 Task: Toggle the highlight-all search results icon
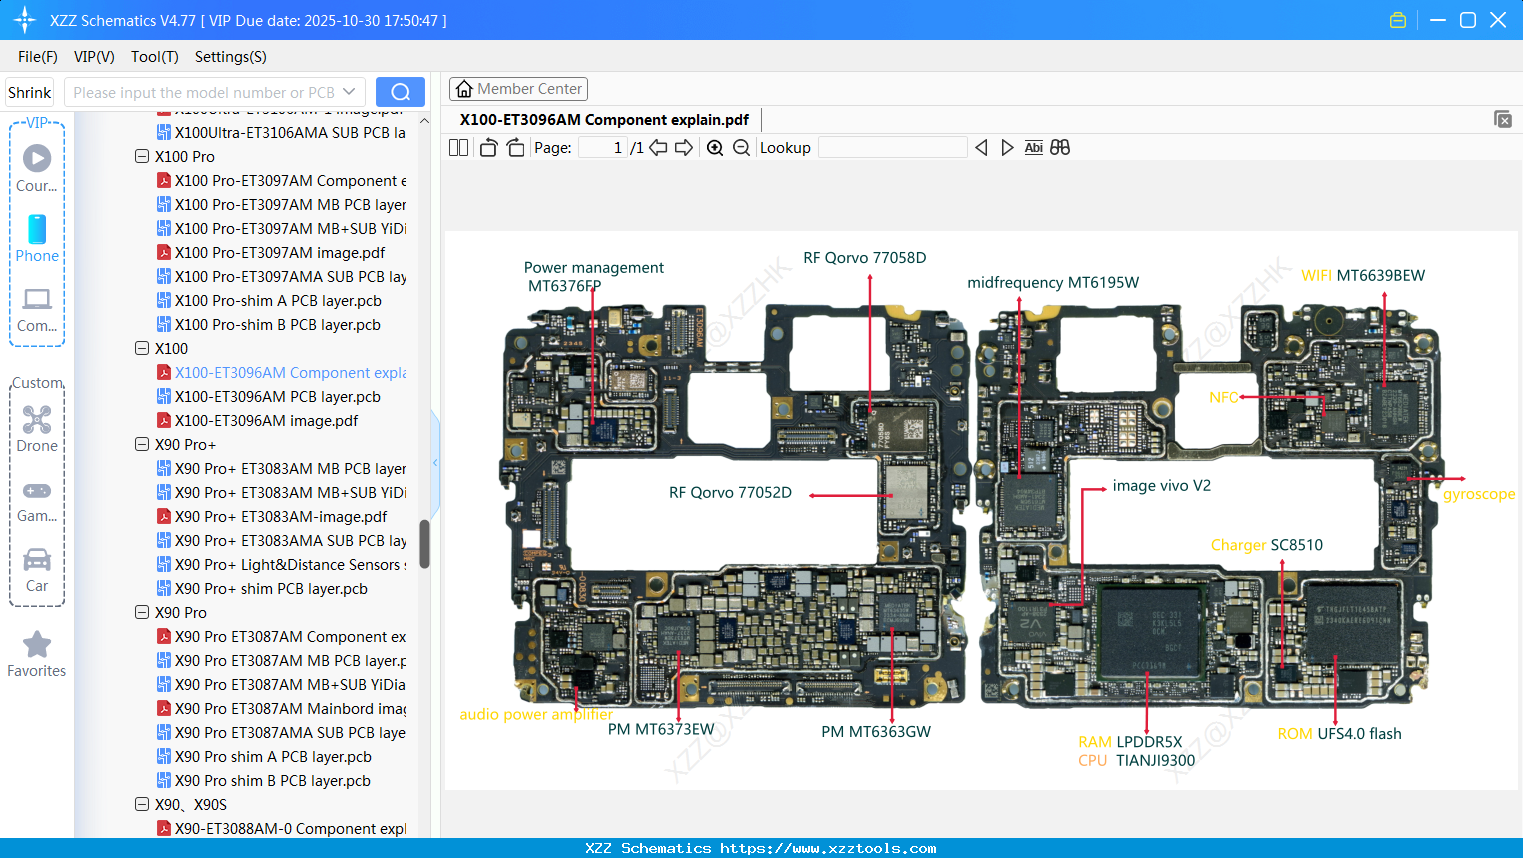click(1060, 147)
